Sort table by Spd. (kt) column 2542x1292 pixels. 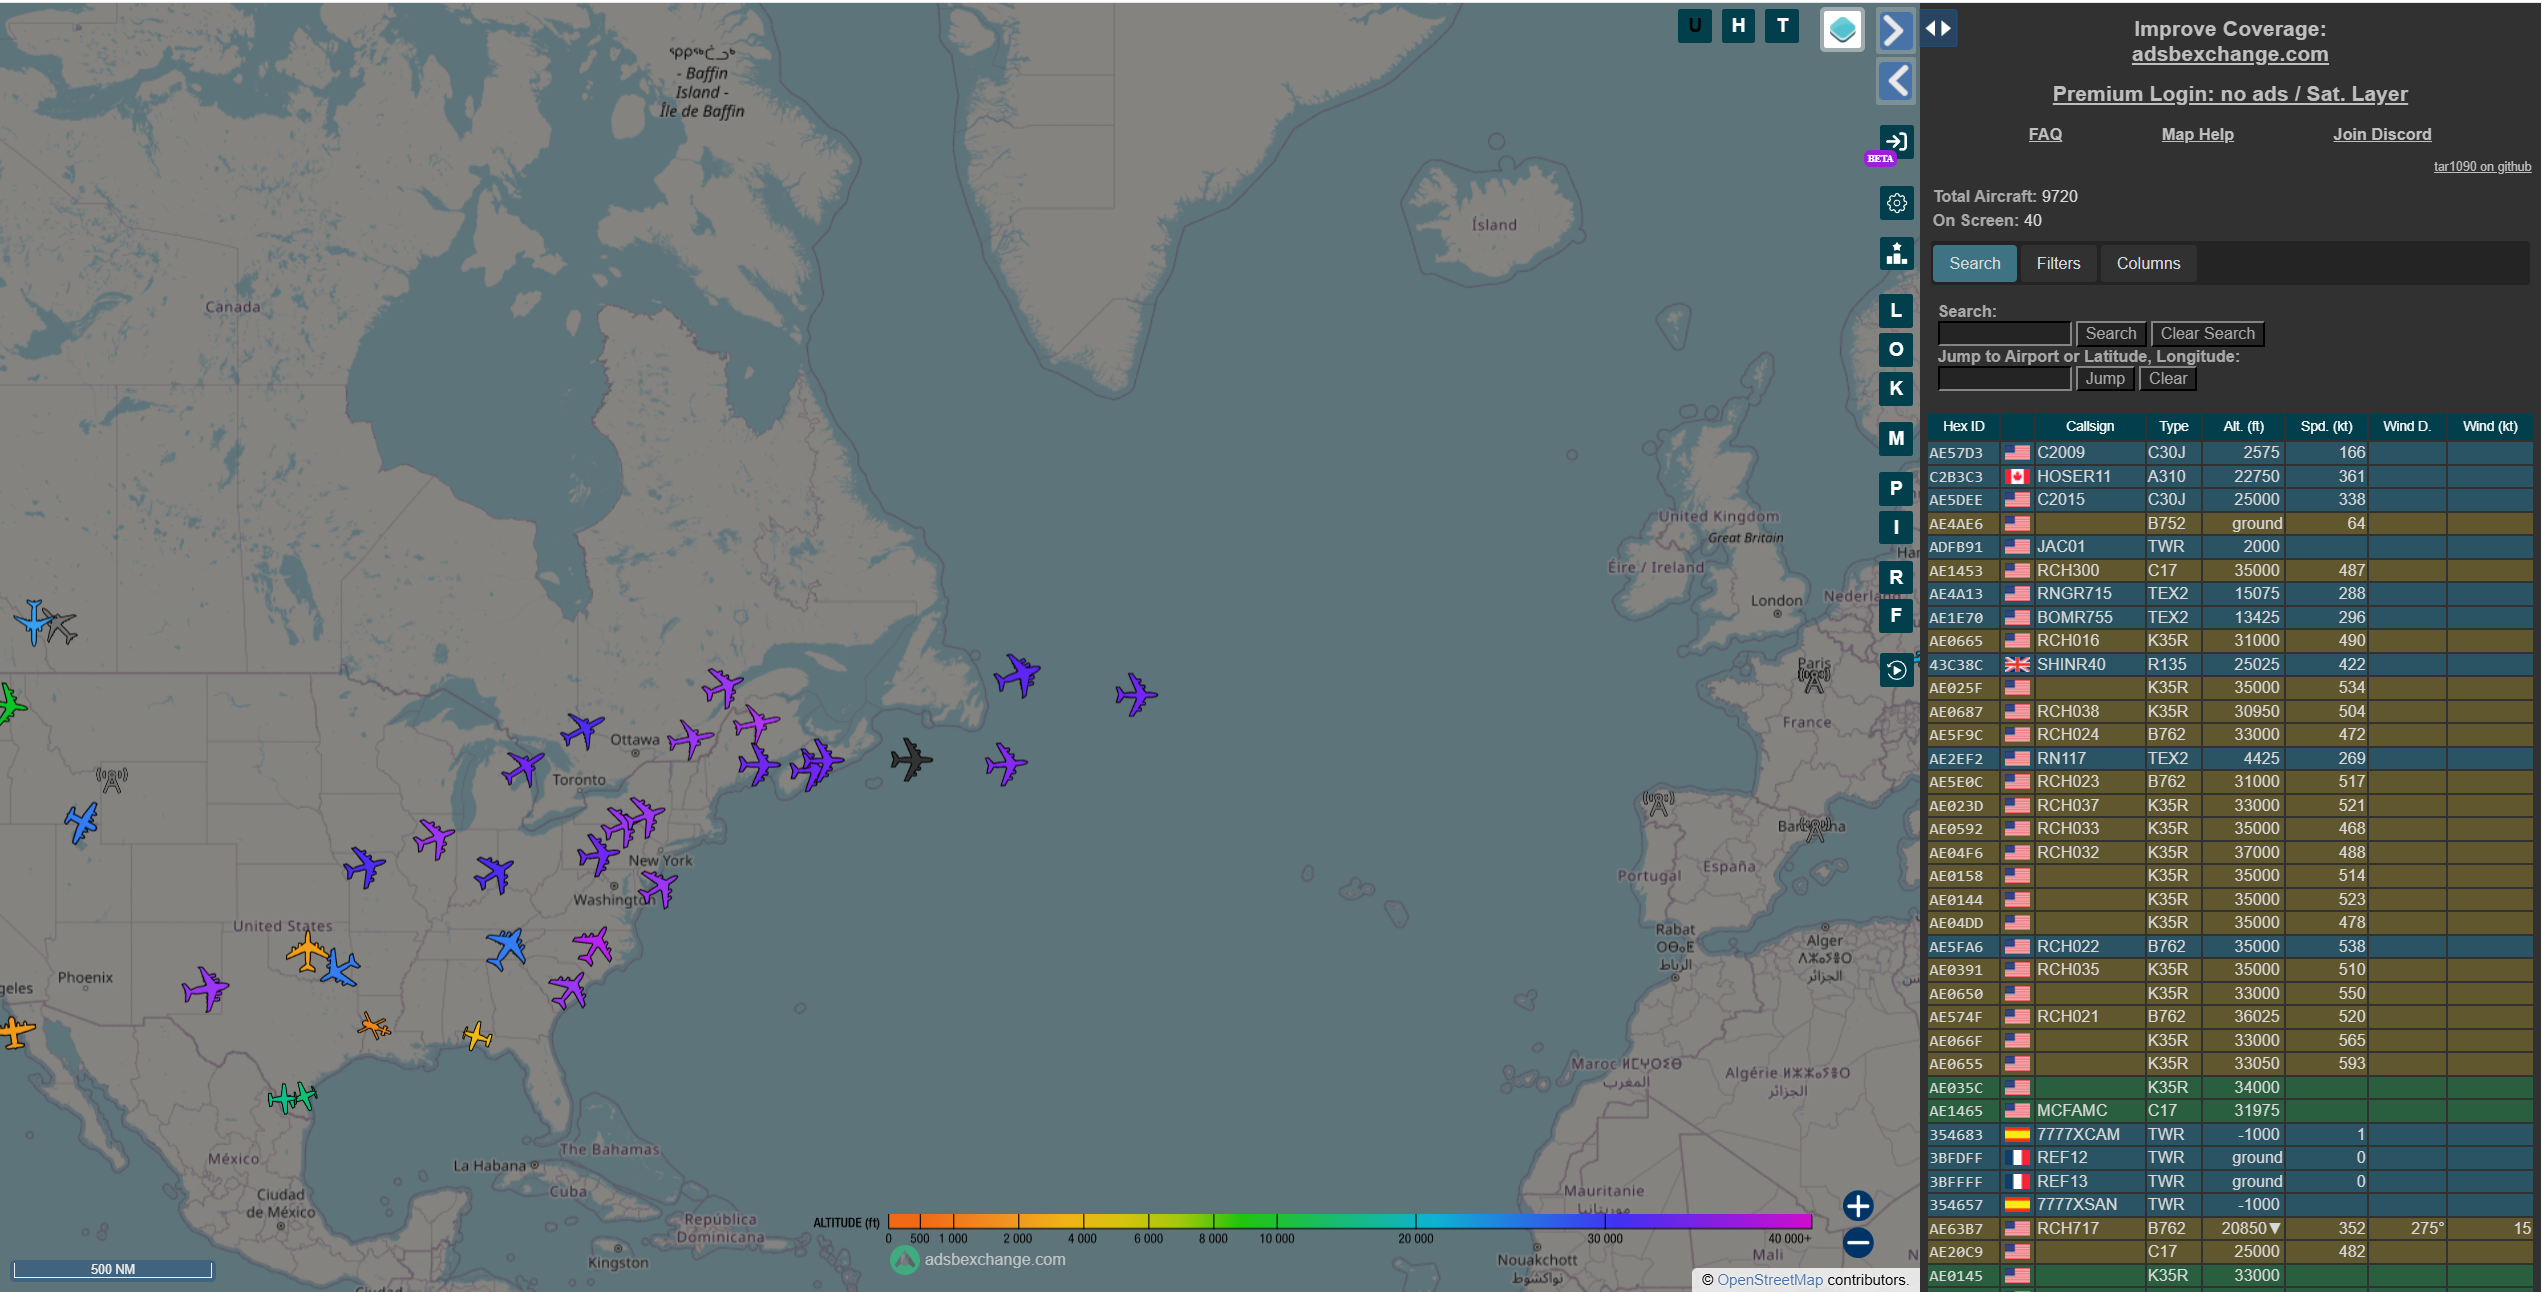click(x=2326, y=427)
